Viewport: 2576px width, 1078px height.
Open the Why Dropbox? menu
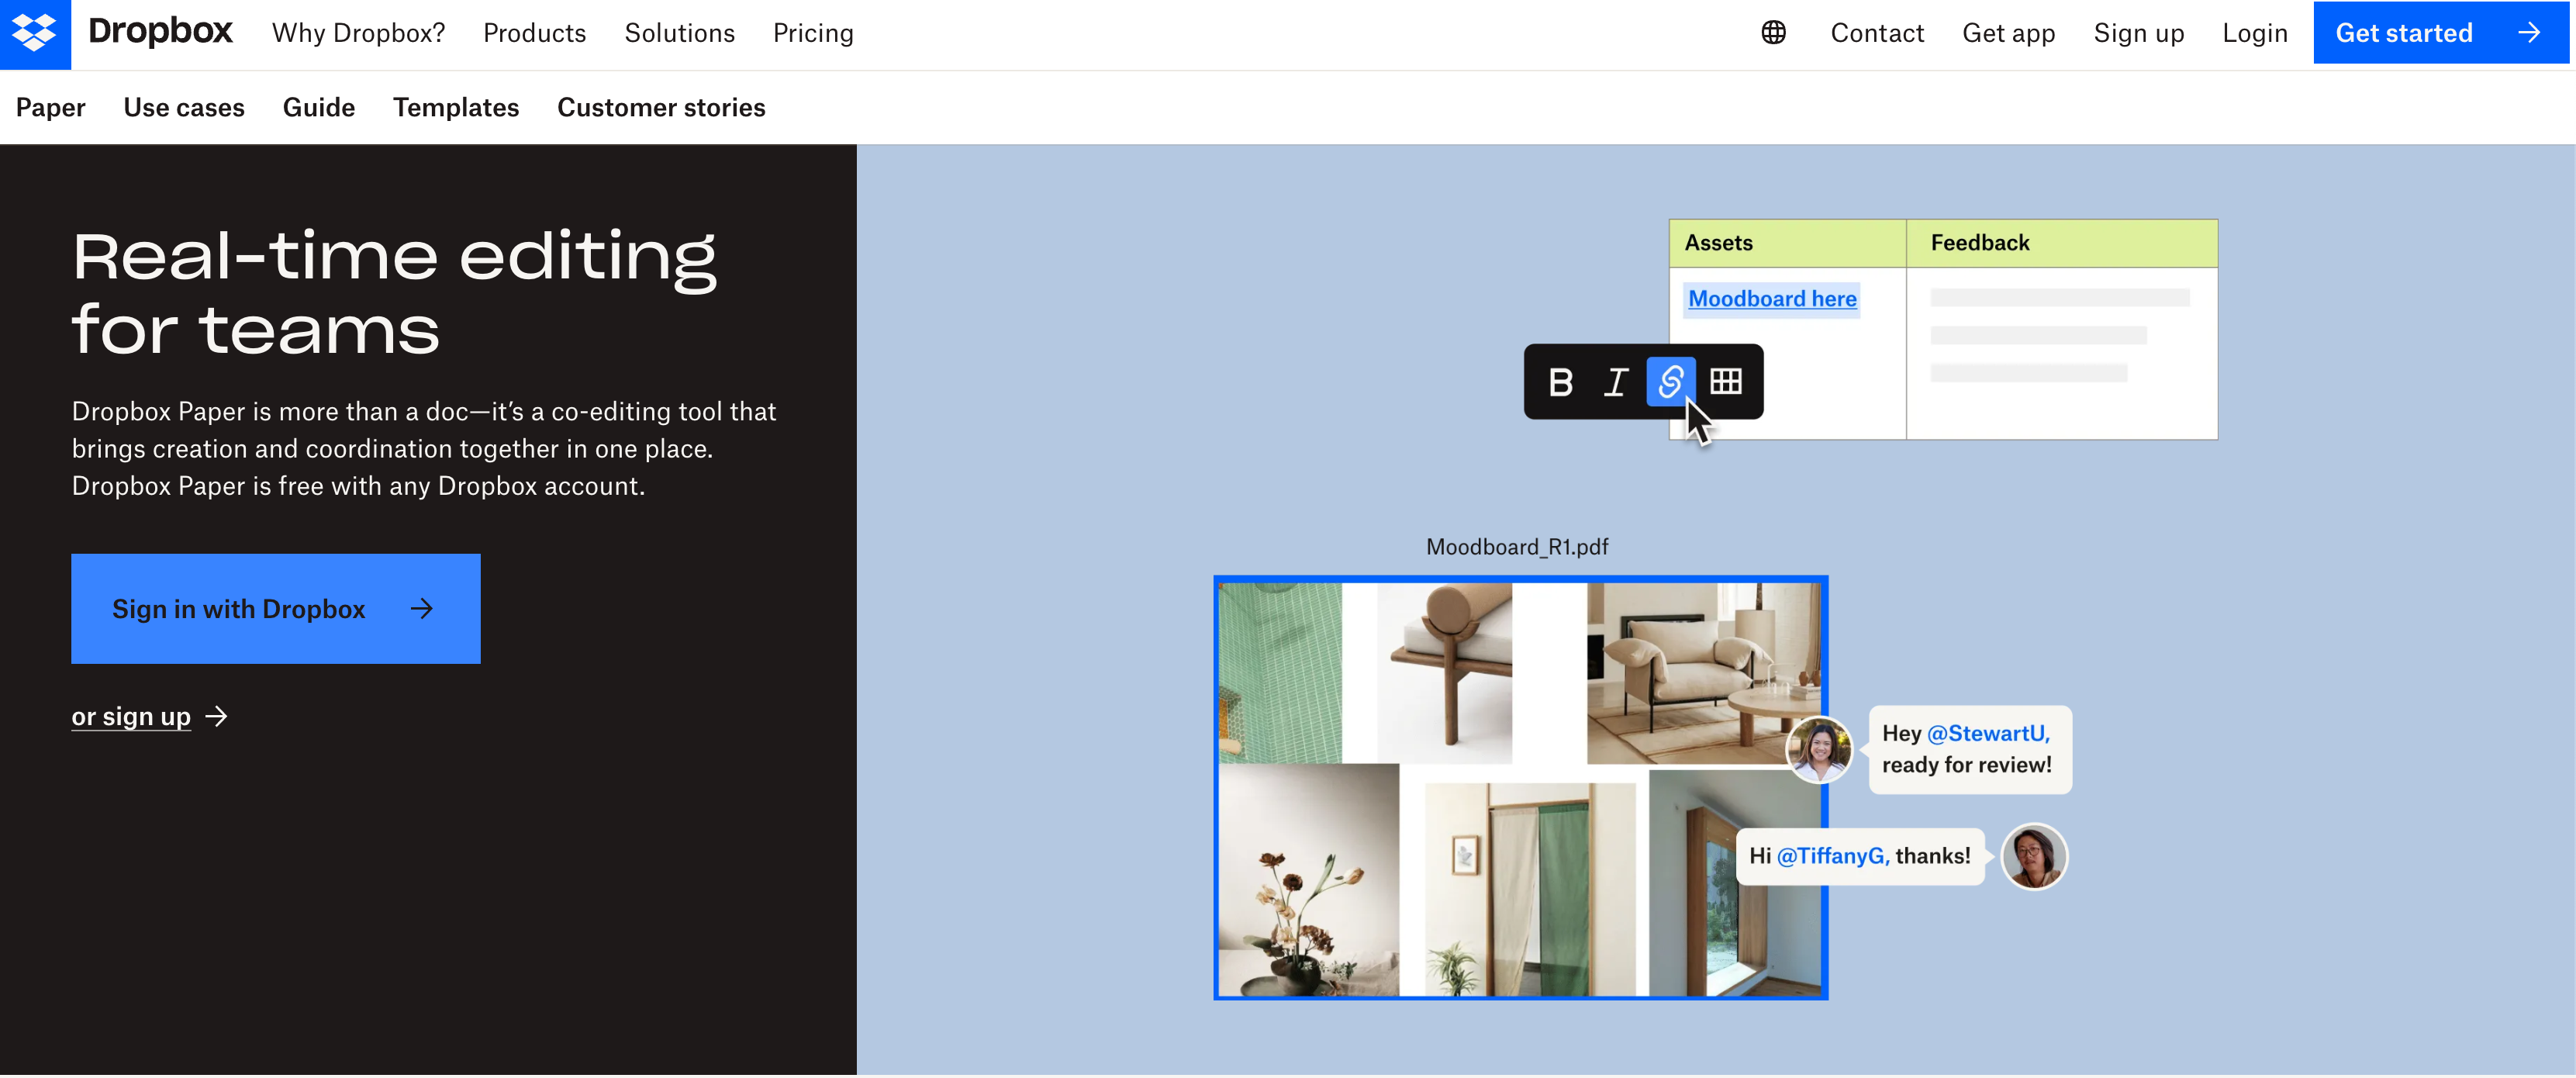pyautogui.click(x=359, y=33)
